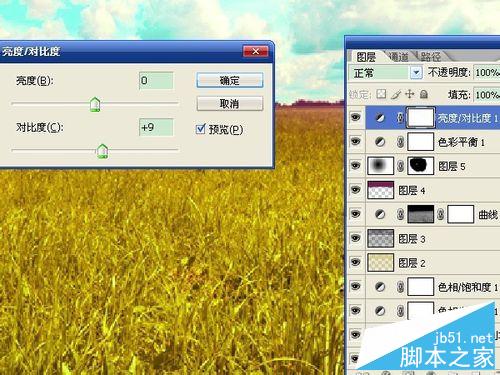This screenshot has width=500, height=375.
Task: Switch to the 通道 tab
Action: [399, 57]
